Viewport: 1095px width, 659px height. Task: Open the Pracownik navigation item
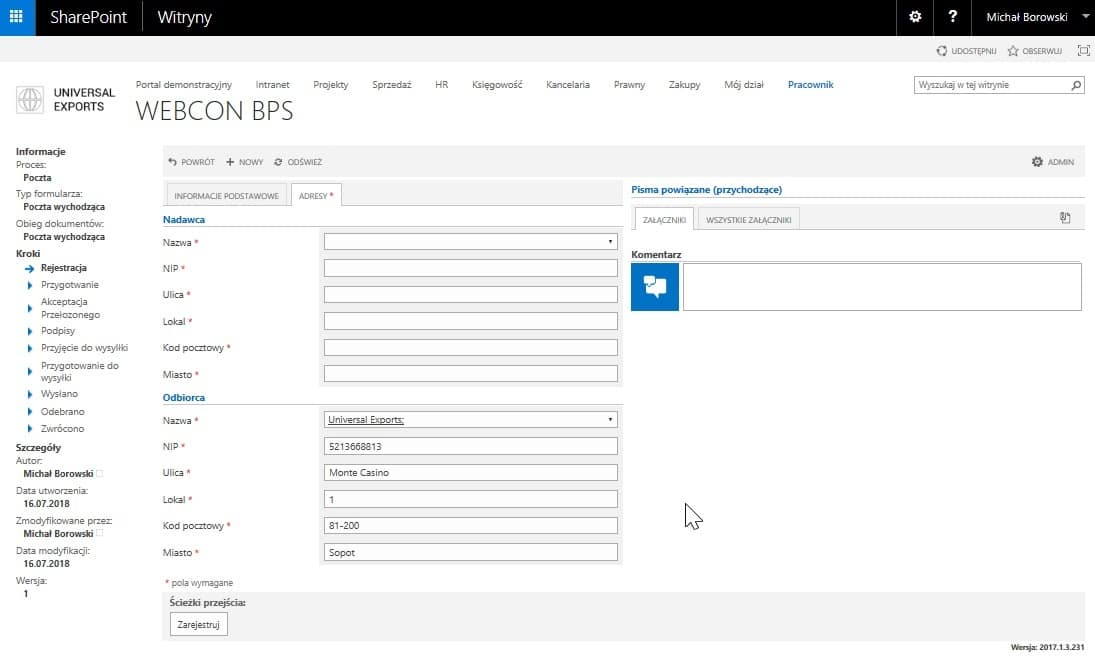[811, 84]
